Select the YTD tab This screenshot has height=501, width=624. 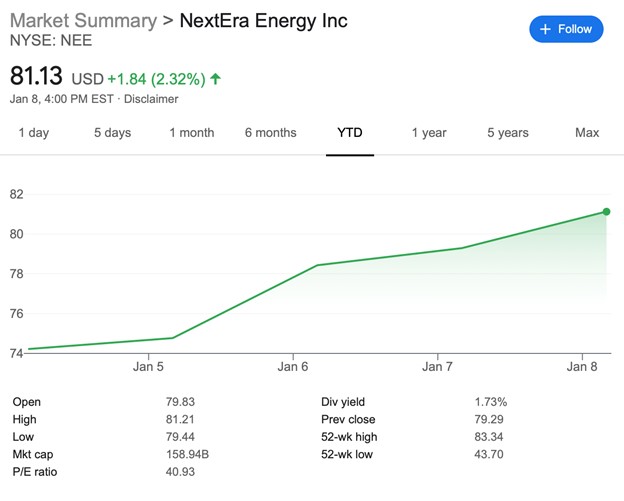coord(349,133)
